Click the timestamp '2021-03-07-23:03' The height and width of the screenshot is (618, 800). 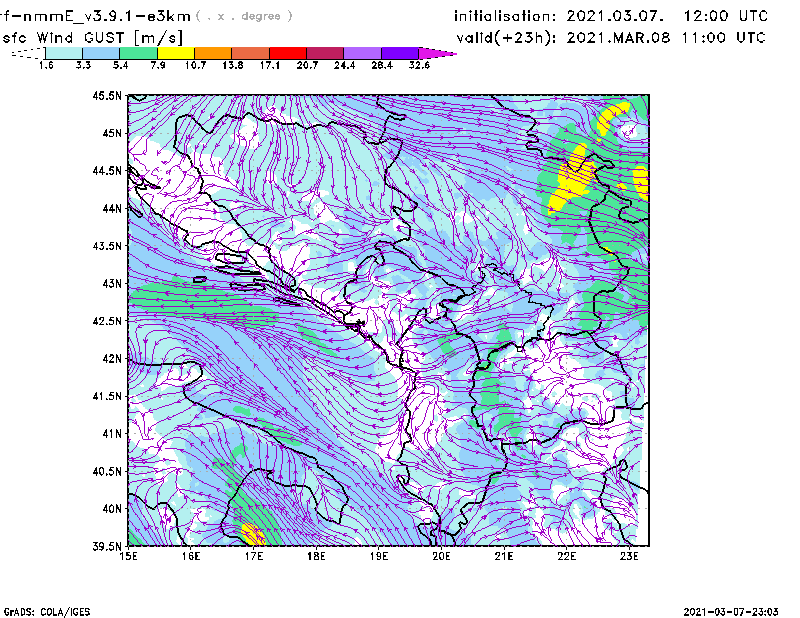(731, 612)
